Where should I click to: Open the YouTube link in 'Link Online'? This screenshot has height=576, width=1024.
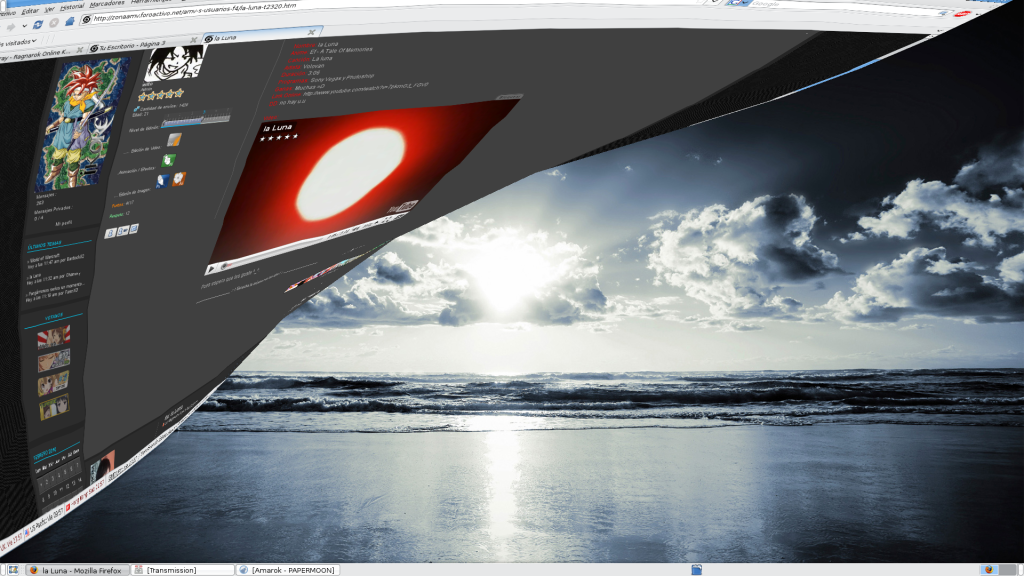pyautogui.click(x=366, y=89)
